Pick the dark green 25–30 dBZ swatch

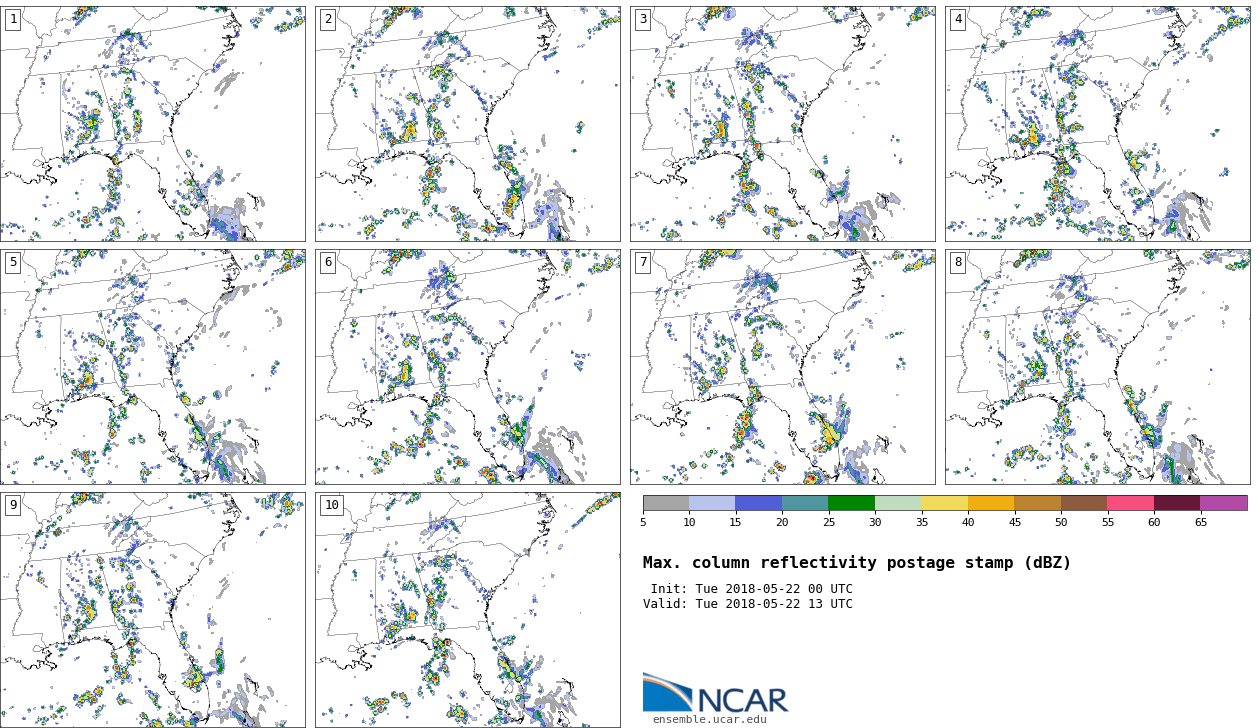851,503
